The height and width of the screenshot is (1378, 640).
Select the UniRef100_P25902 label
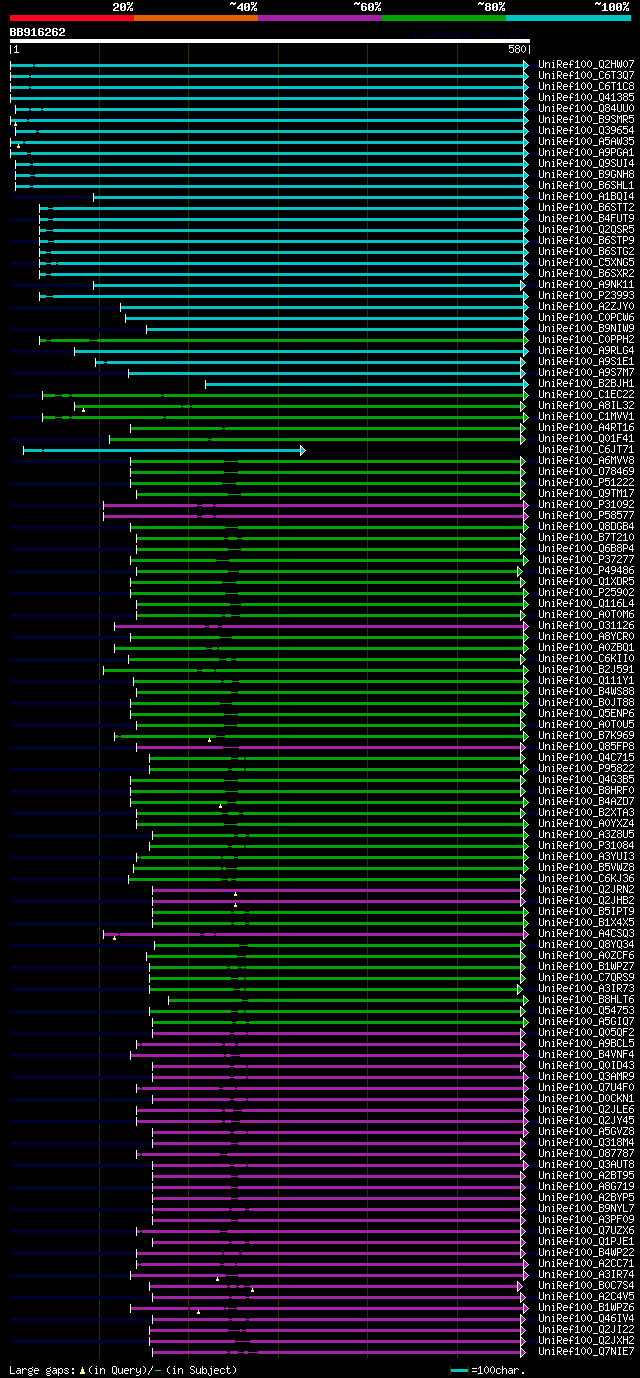586,592
